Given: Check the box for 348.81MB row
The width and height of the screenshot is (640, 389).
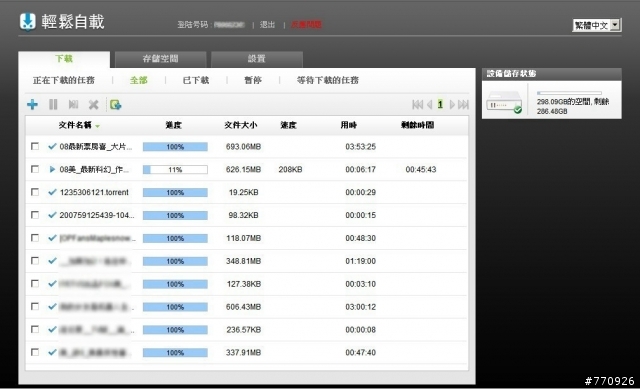Looking at the screenshot, I should [x=35, y=260].
